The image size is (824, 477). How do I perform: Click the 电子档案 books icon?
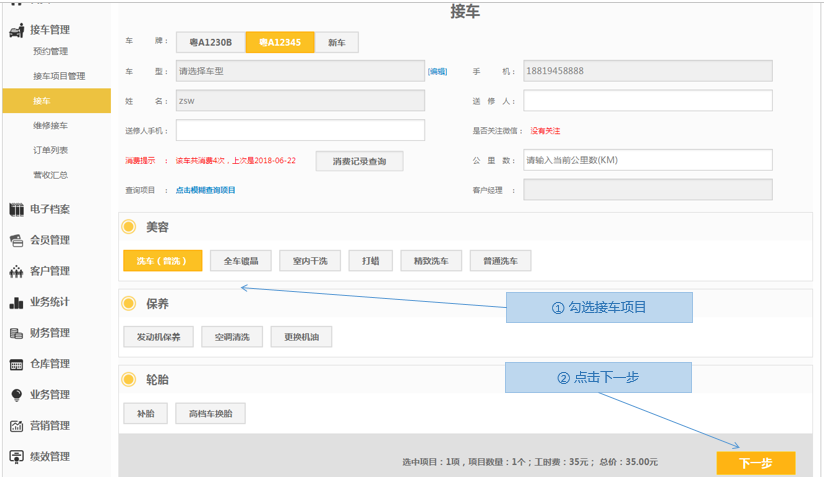[x=16, y=209]
